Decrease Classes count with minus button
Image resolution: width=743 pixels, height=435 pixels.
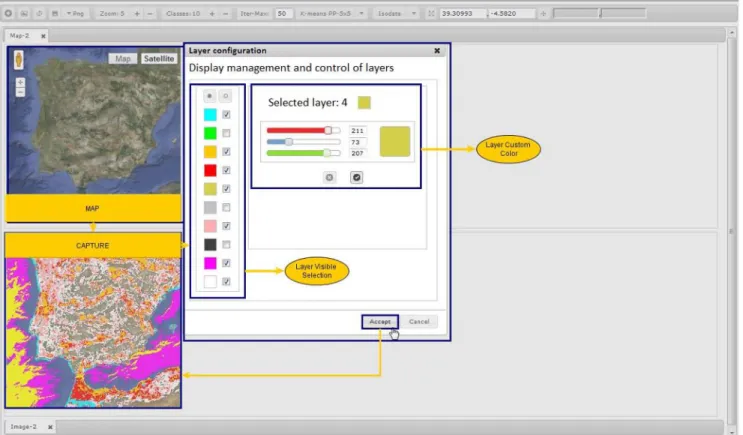[x=226, y=14]
